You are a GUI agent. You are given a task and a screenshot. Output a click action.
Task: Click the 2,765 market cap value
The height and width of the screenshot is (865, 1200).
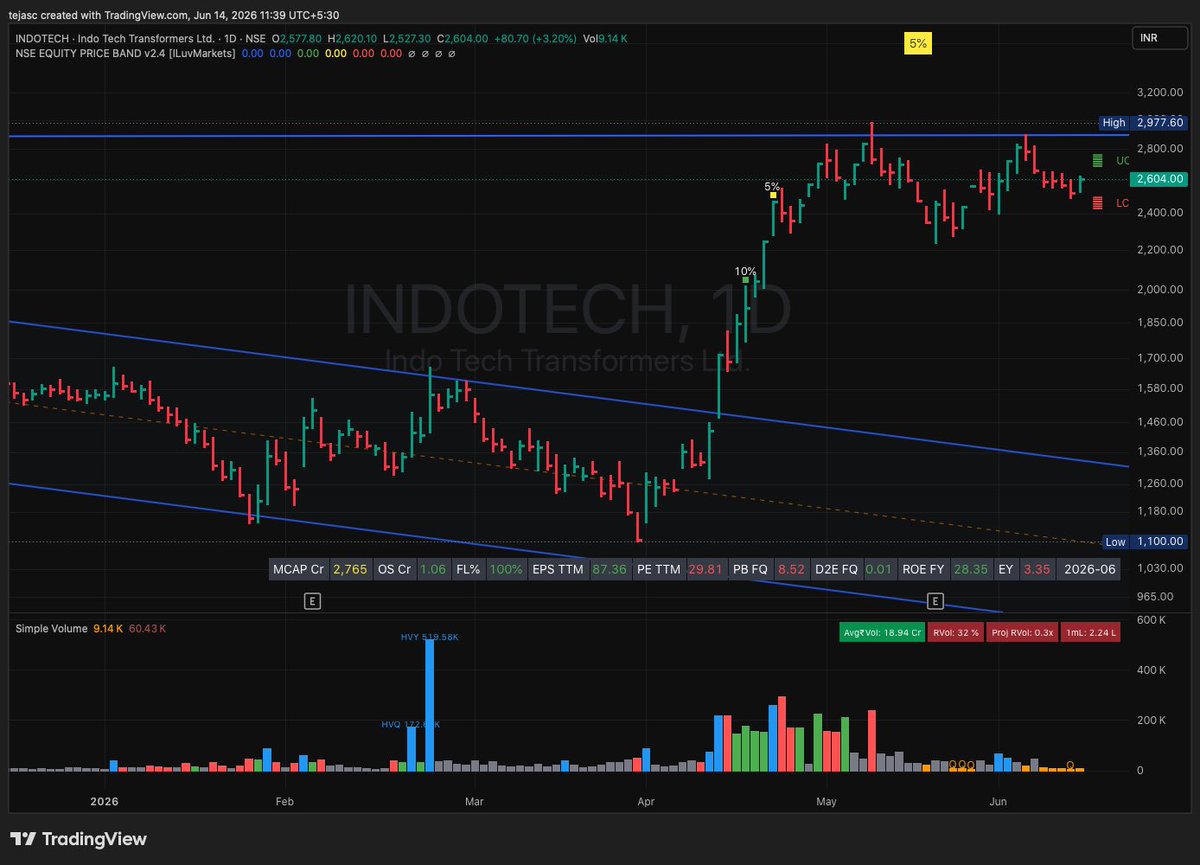[350, 569]
